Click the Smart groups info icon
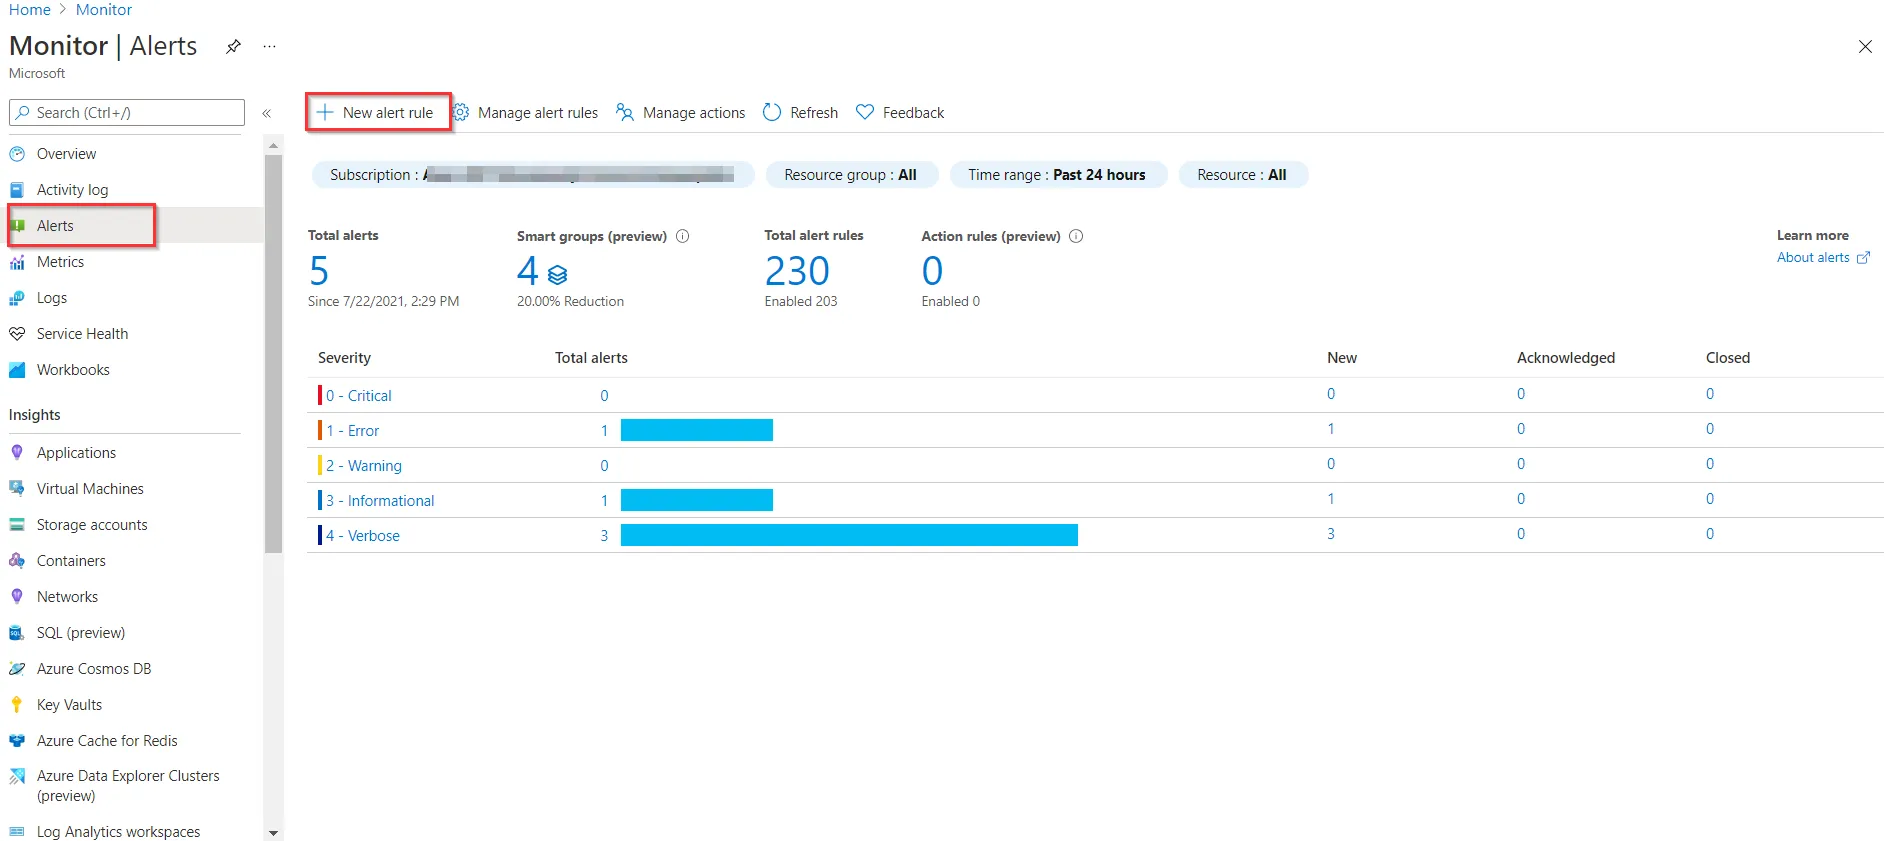This screenshot has height=841, width=1899. coord(683,236)
